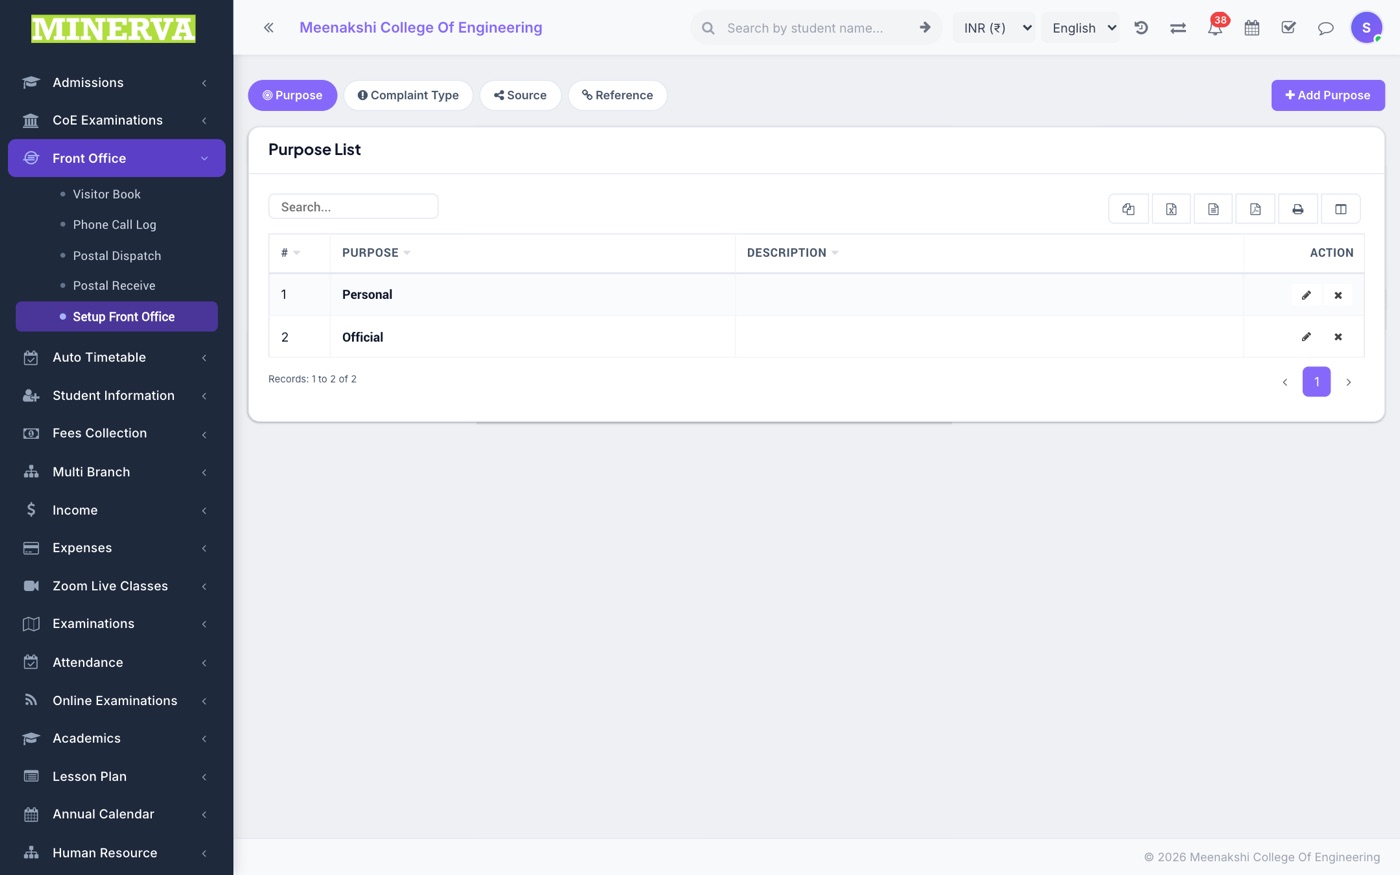
Task: Print the Purpose List
Action: pyautogui.click(x=1298, y=209)
